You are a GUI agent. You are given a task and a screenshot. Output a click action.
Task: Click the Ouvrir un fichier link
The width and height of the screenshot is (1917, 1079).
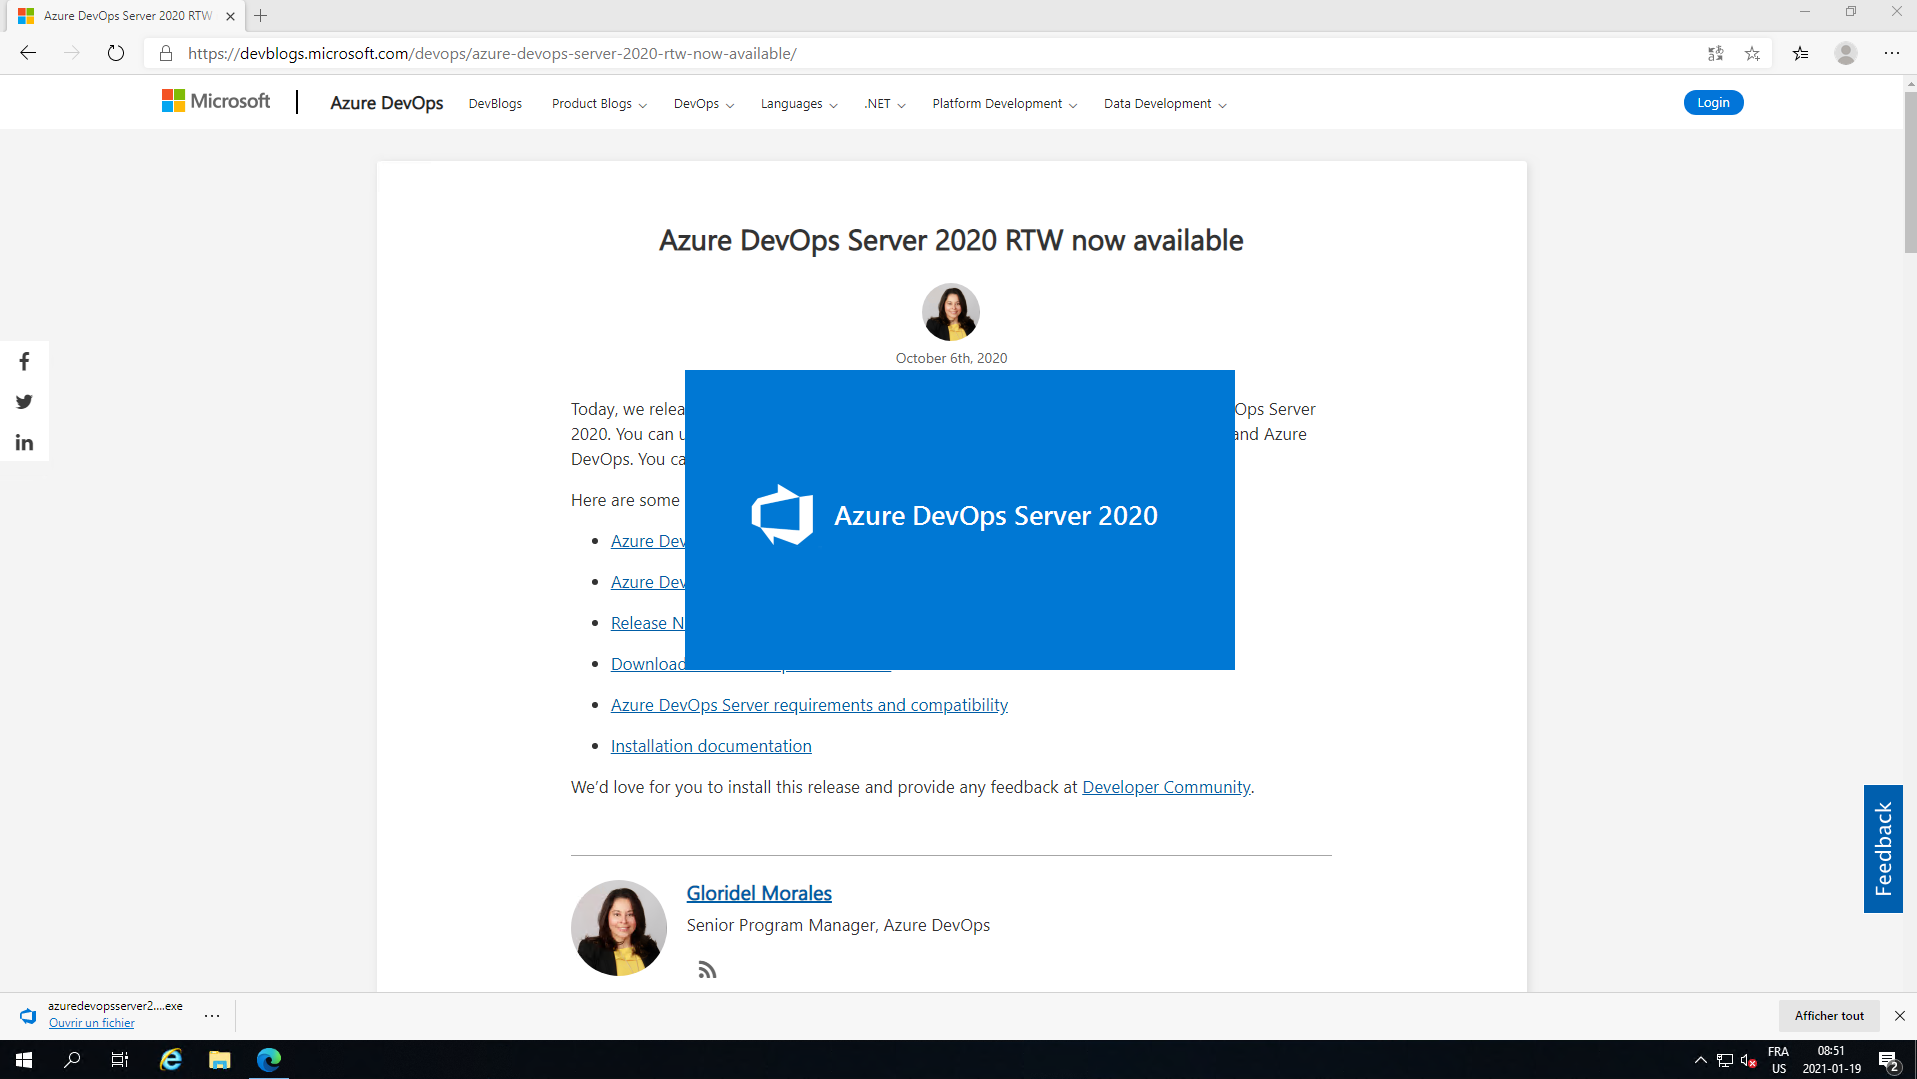pyautogui.click(x=91, y=1023)
